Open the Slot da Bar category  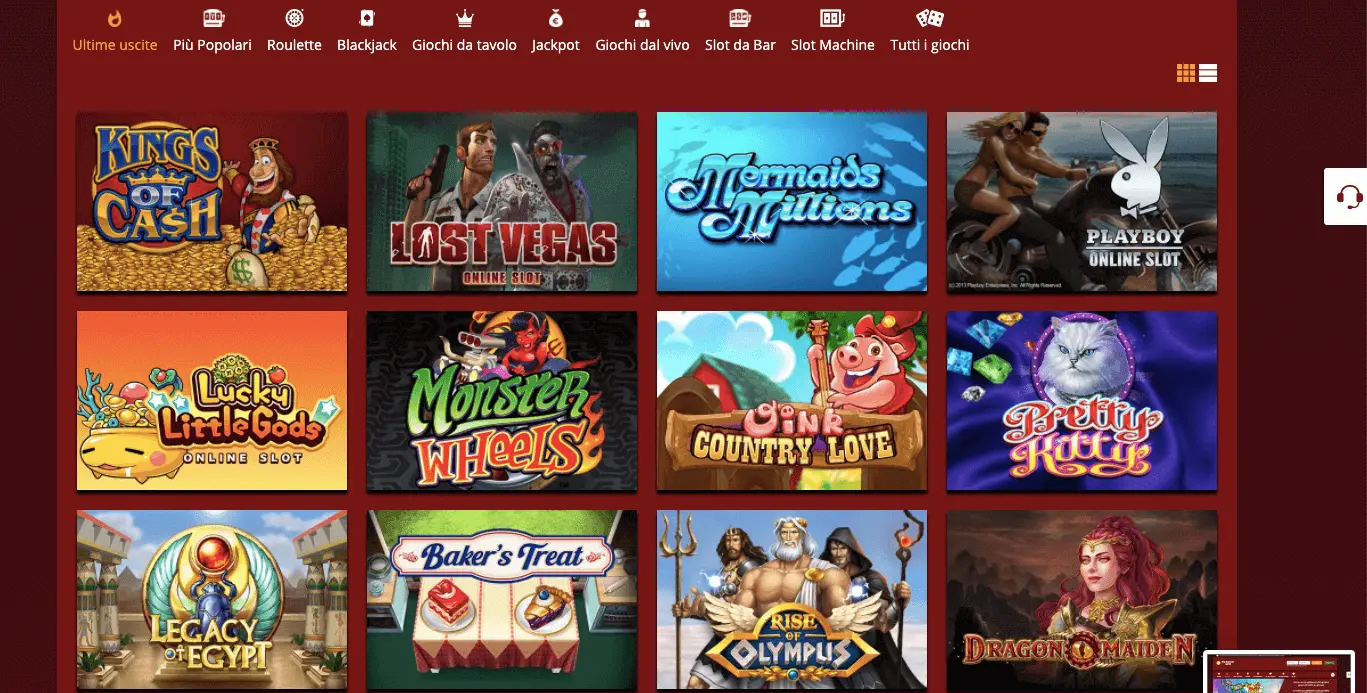pos(740,44)
